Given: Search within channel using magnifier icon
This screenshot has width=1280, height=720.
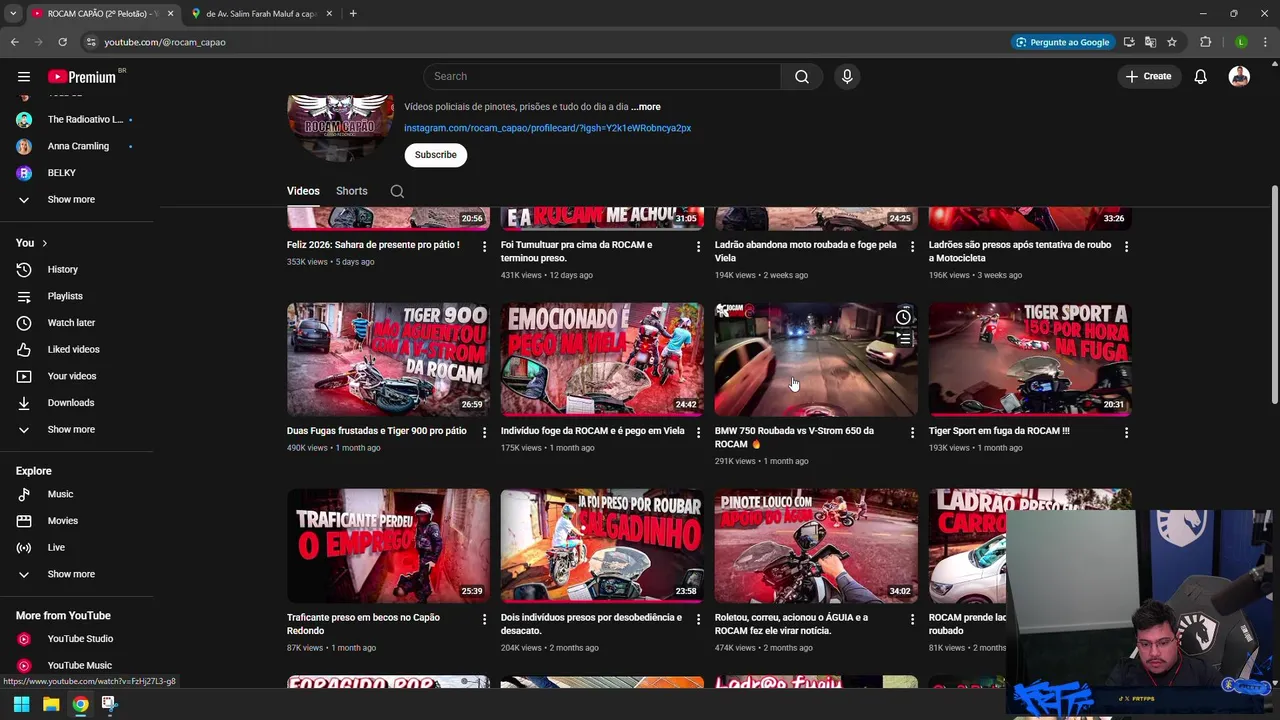Looking at the screenshot, I should click(397, 191).
